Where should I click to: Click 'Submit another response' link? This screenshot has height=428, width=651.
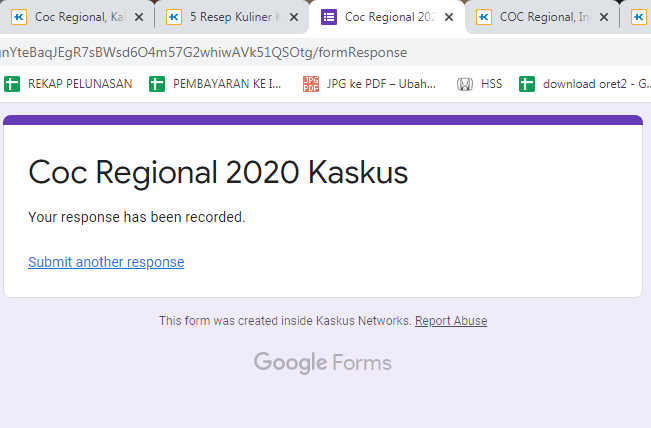[x=106, y=262]
